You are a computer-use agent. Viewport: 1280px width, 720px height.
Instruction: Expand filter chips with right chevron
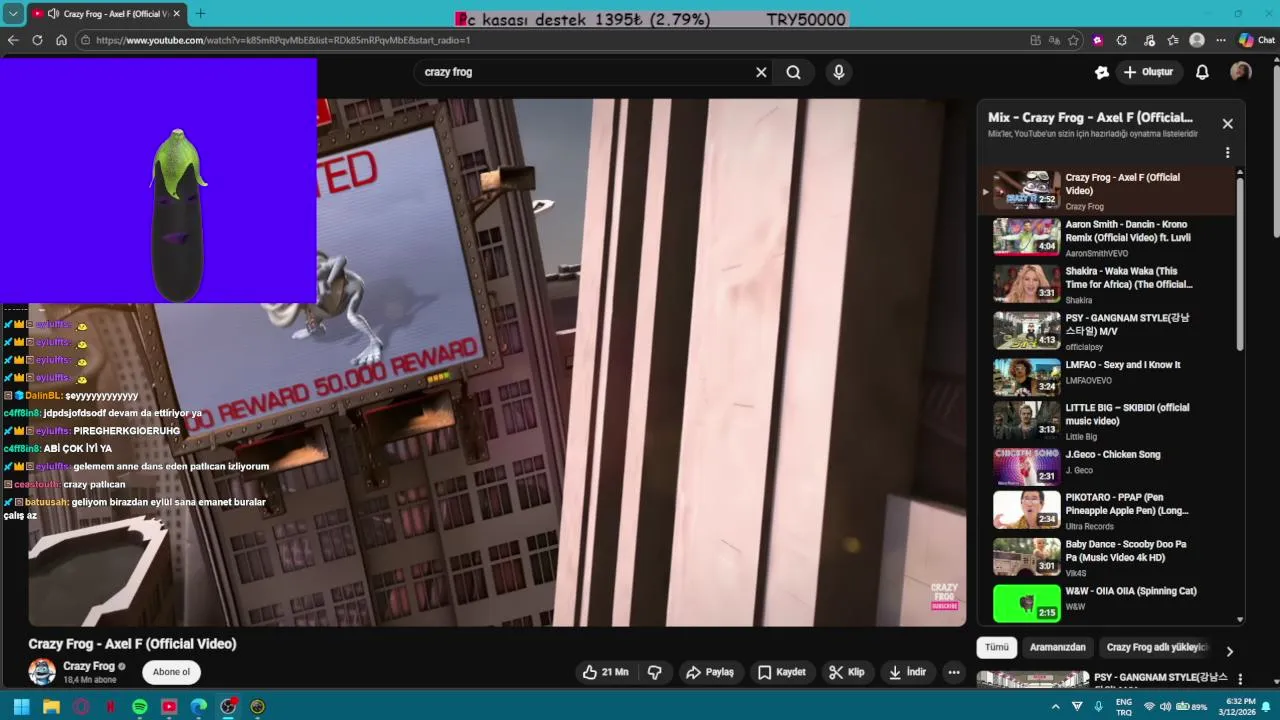(x=1230, y=651)
